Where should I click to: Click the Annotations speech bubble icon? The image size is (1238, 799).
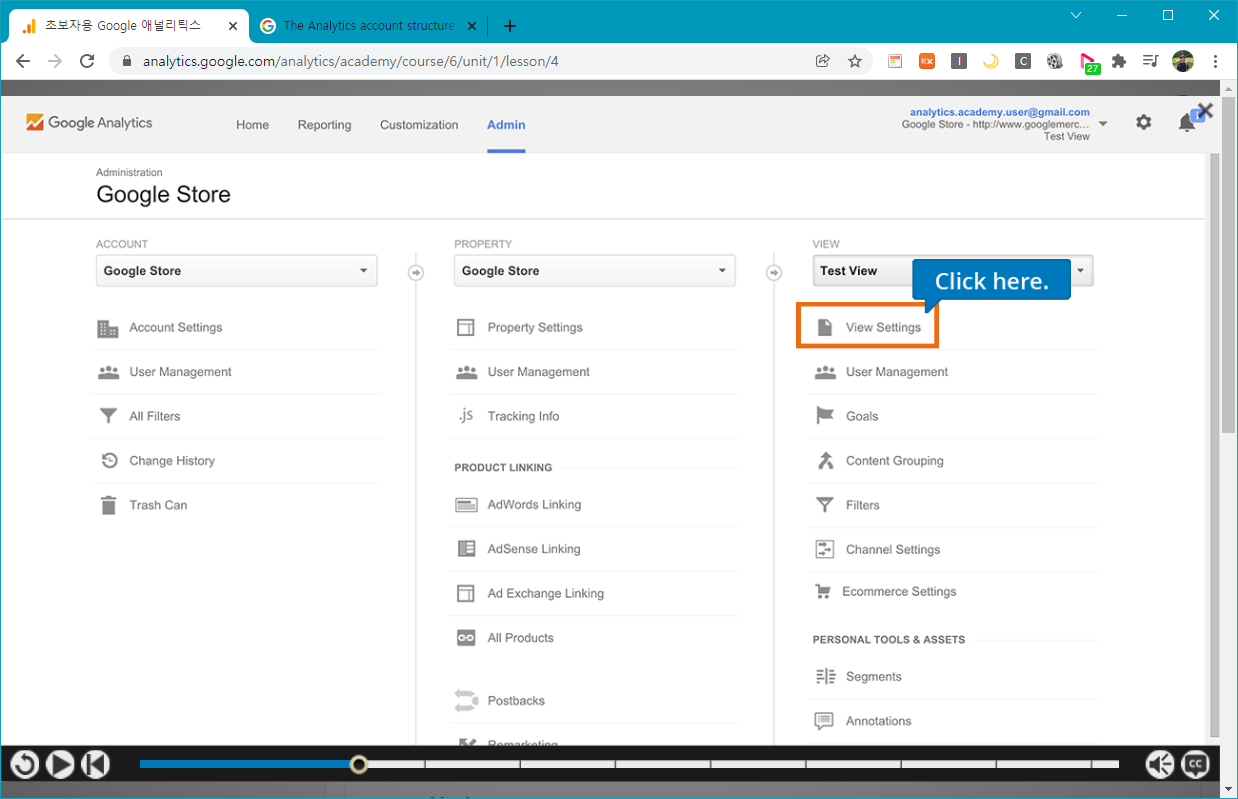pyautogui.click(x=825, y=721)
